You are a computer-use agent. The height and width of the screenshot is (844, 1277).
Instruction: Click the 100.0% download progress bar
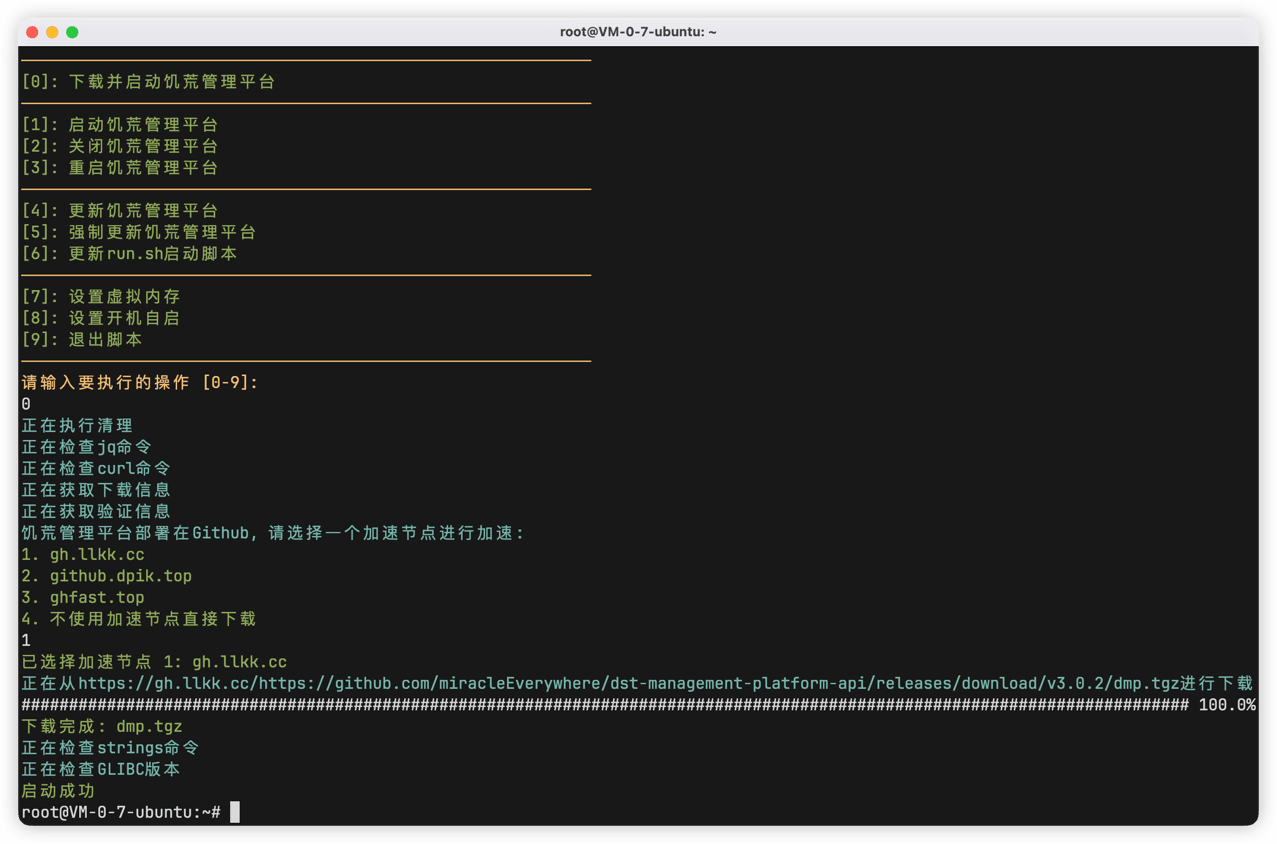click(638, 705)
